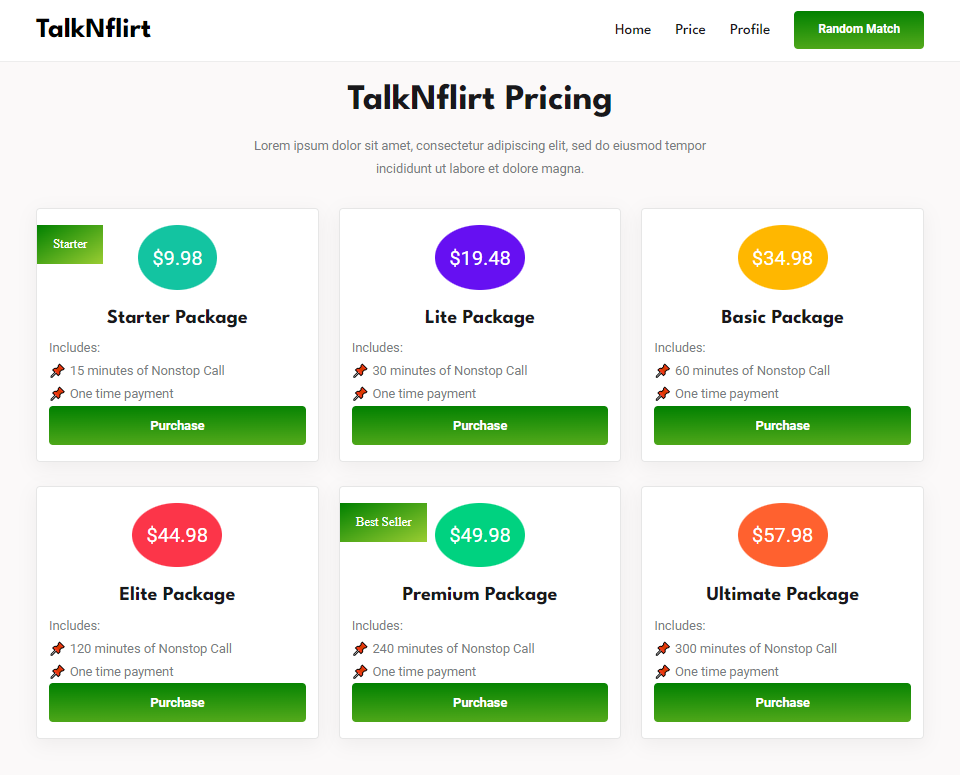
Task: Click the pin icon beside 15 minutes feature
Action: 58,370
